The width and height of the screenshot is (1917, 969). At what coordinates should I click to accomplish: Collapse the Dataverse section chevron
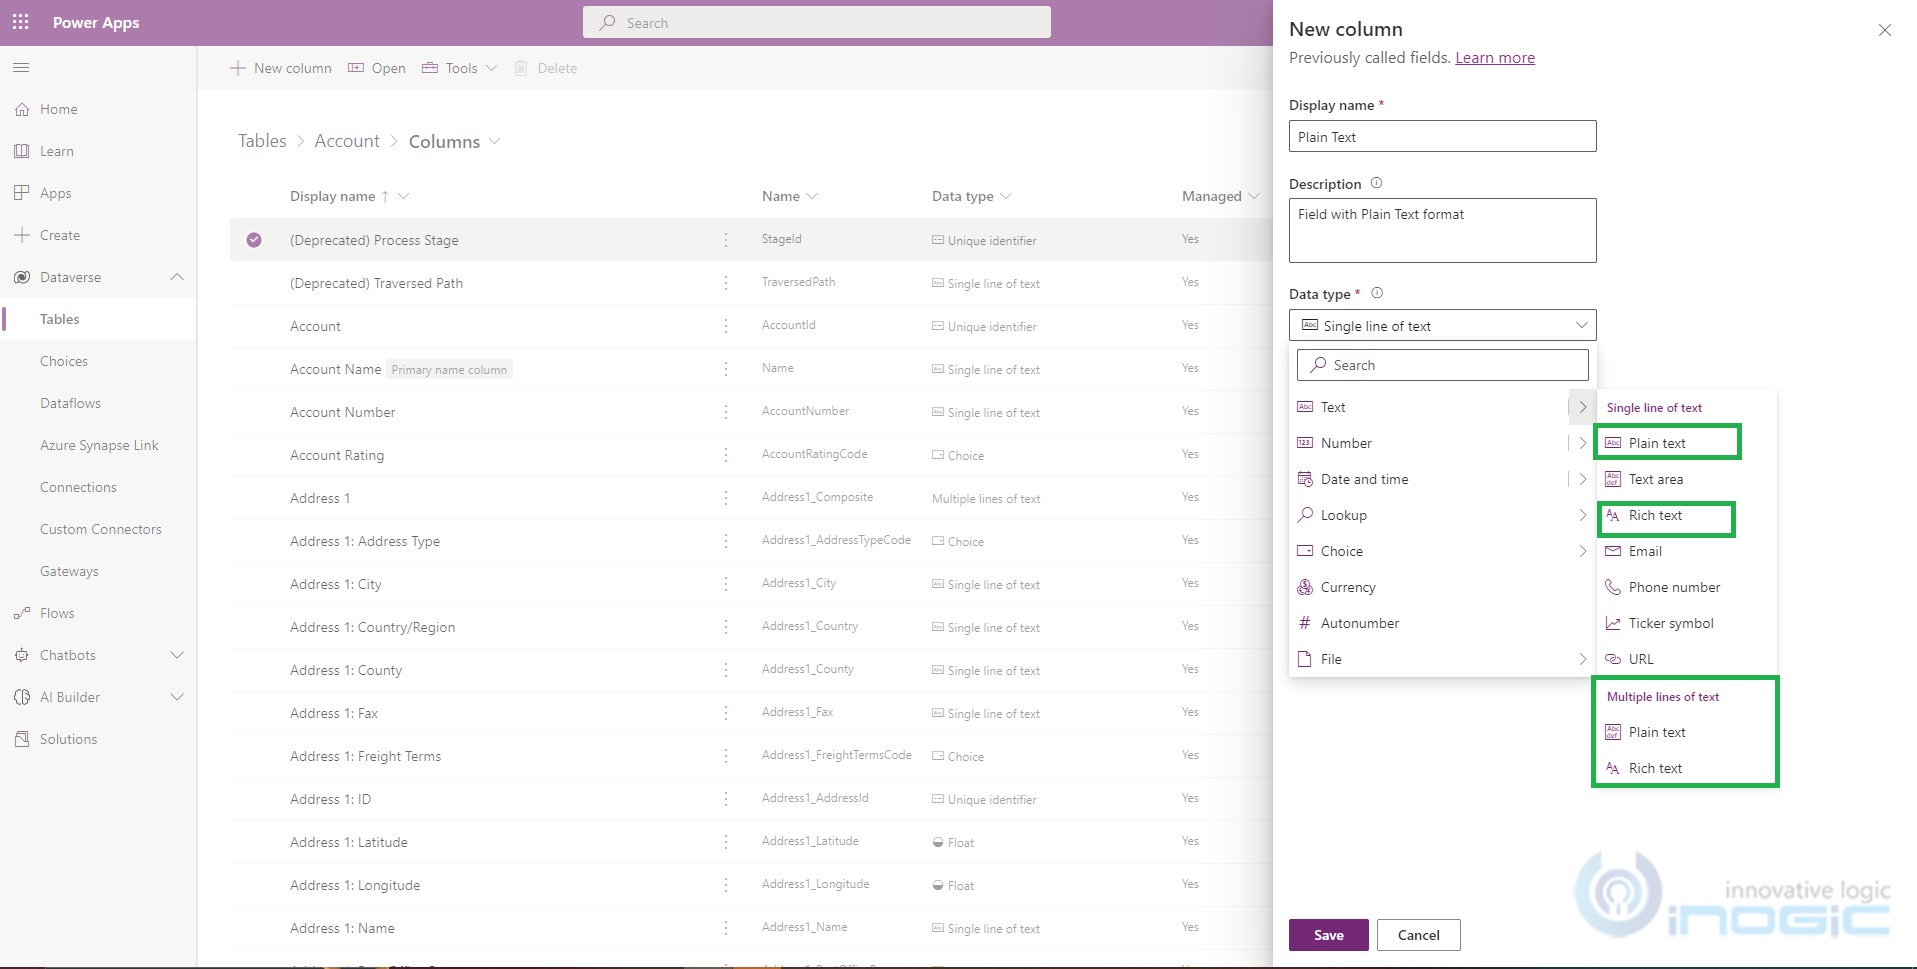pyautogui.click(x=177, y=277)
